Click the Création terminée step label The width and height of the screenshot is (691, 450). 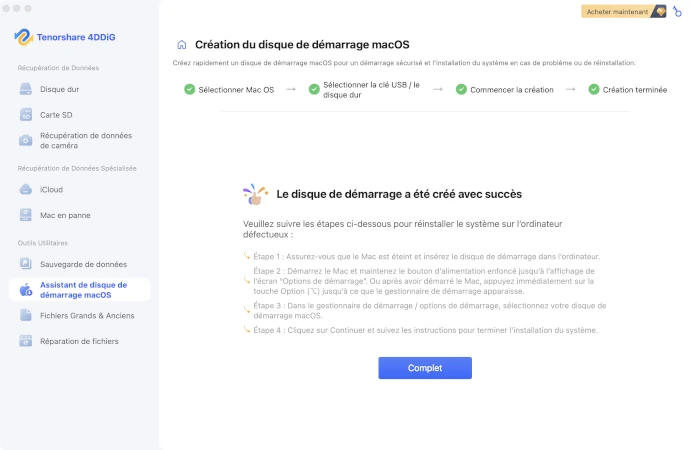point(635,90)
